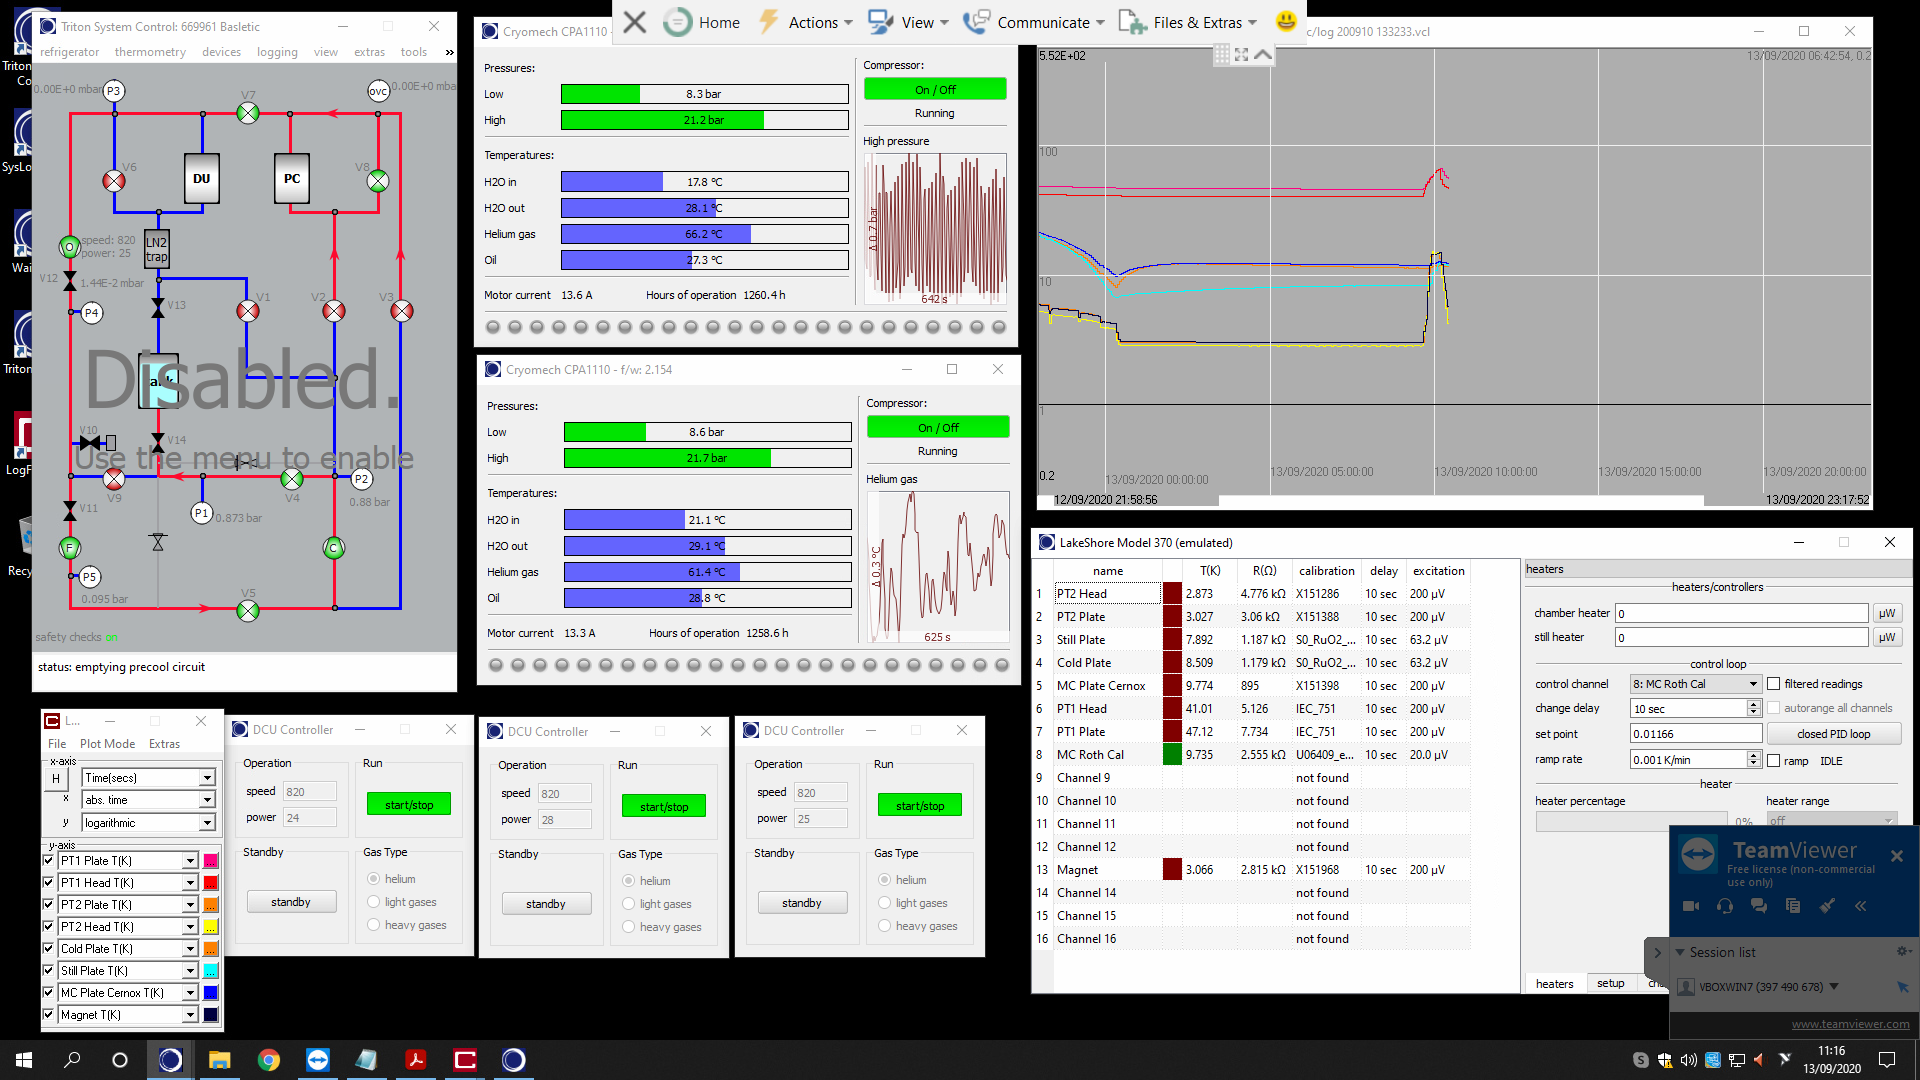Image resolution: width=1920 pixels, height=1080 pixels.
Task: Click the set point field showing 0.01166
Action: coord(1695,734)
